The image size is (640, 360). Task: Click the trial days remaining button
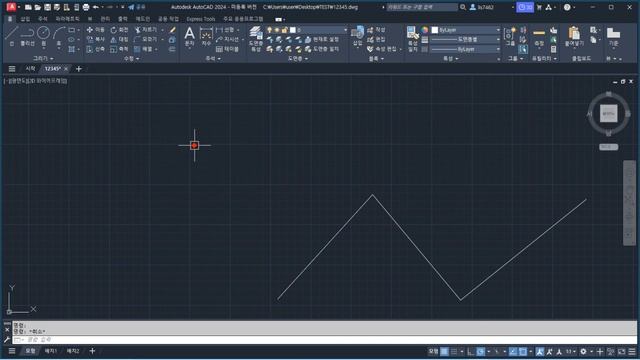click(x=525, y=7)
